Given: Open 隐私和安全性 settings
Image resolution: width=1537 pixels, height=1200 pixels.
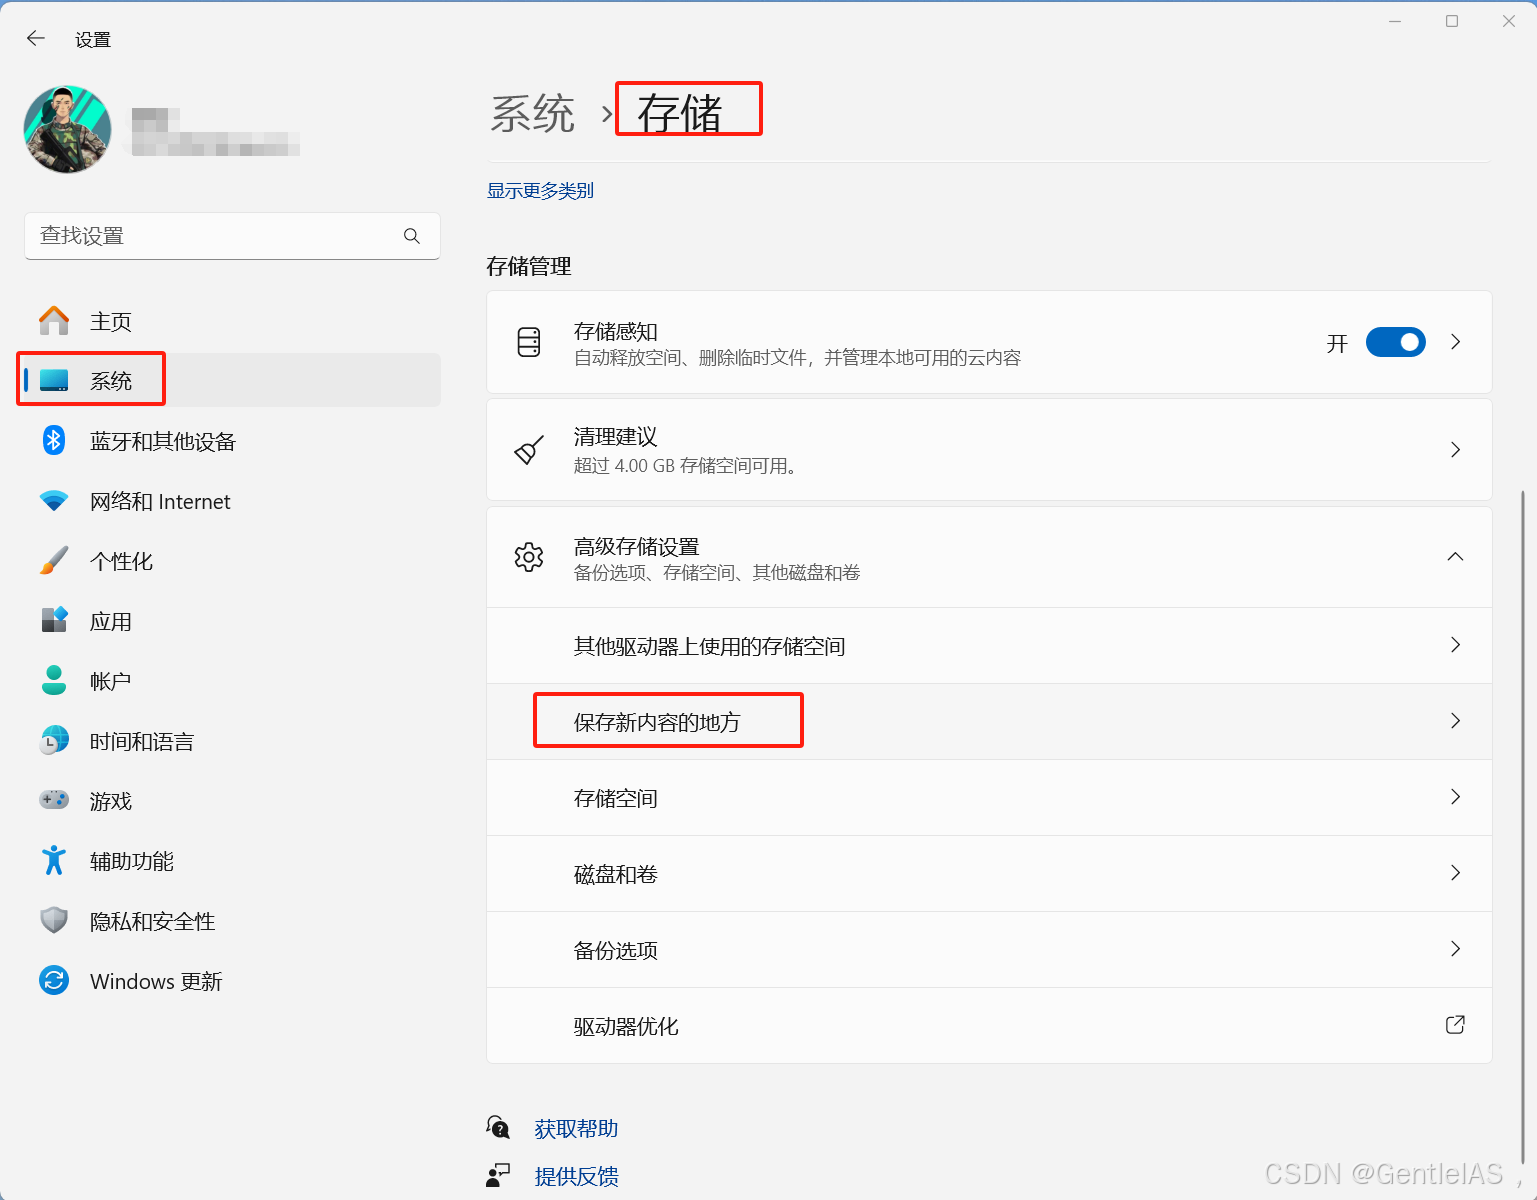Looking at the screenshot, I should pyautogui.click(x=151, y=921).
